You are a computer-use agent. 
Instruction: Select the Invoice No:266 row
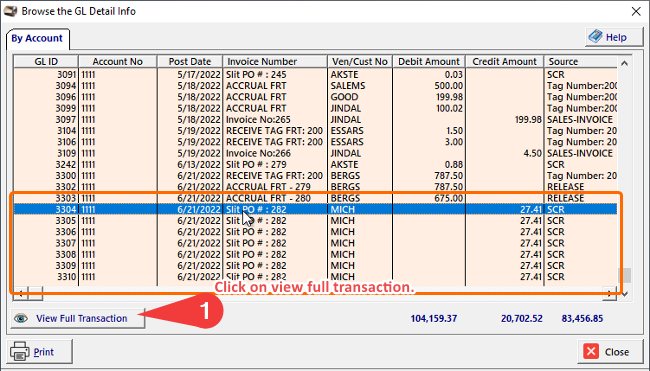point(315,153)
